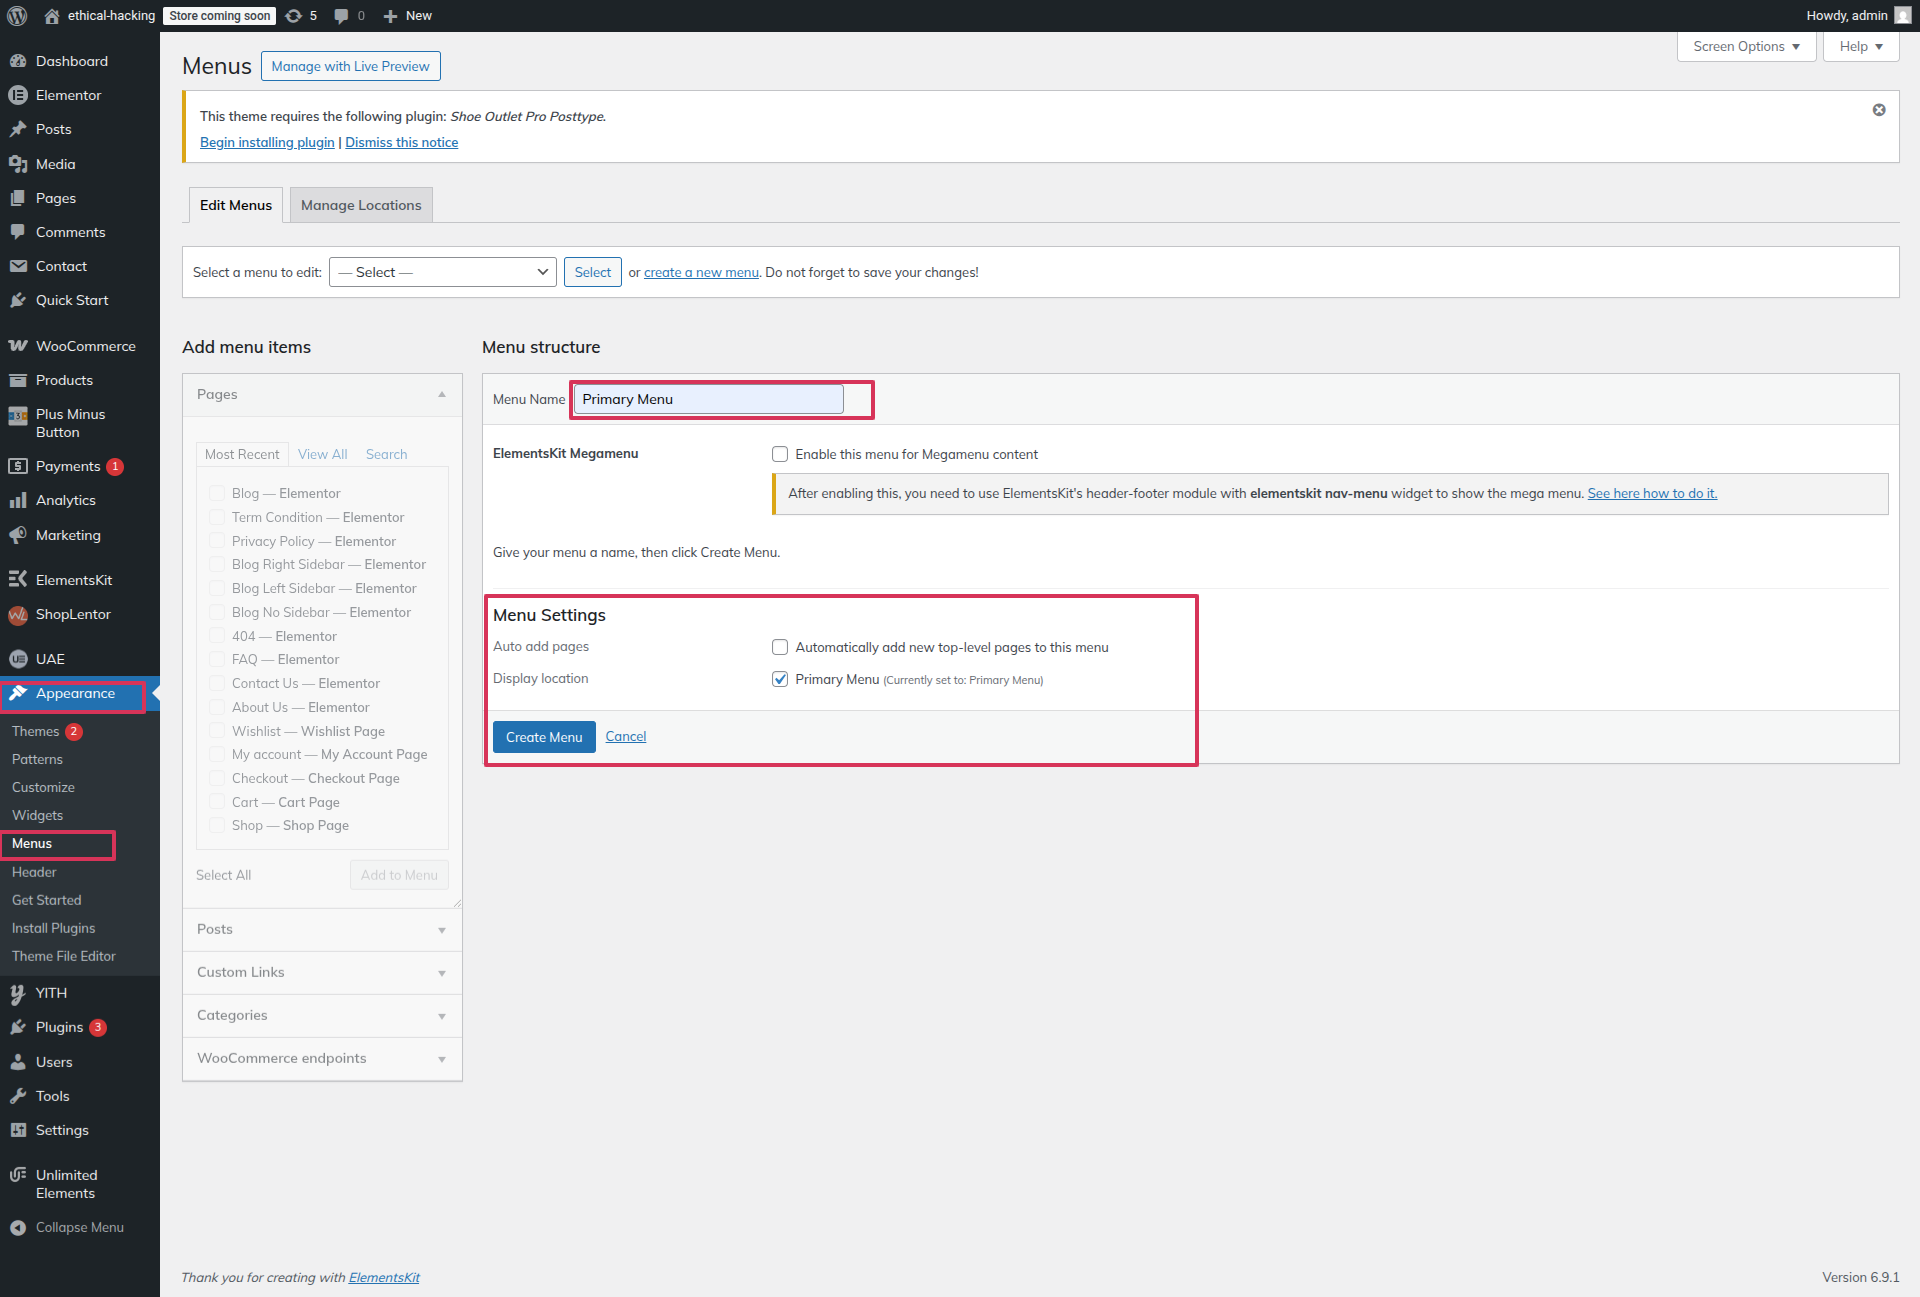Switch to Manage Locations tab

pos(361,205)
